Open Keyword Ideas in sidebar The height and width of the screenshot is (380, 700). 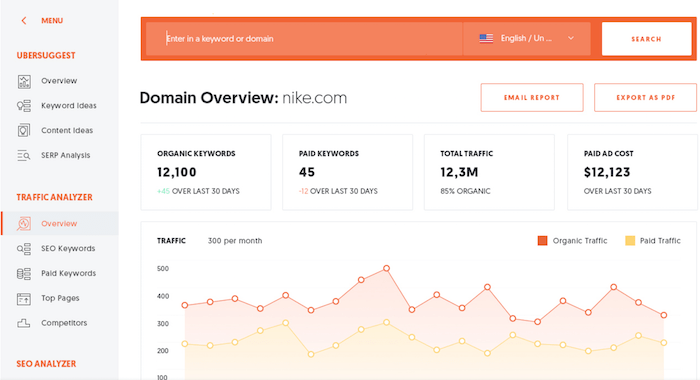pos(69,106)
